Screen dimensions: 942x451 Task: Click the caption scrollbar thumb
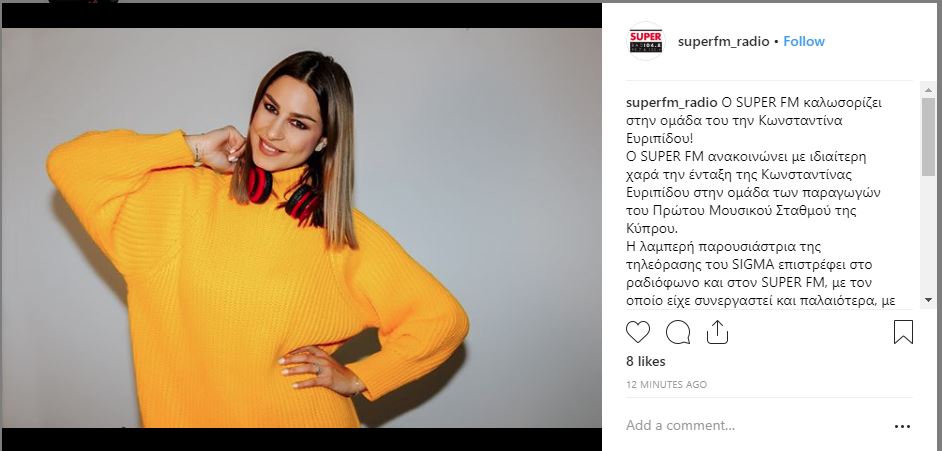click(x=928, y=137)
